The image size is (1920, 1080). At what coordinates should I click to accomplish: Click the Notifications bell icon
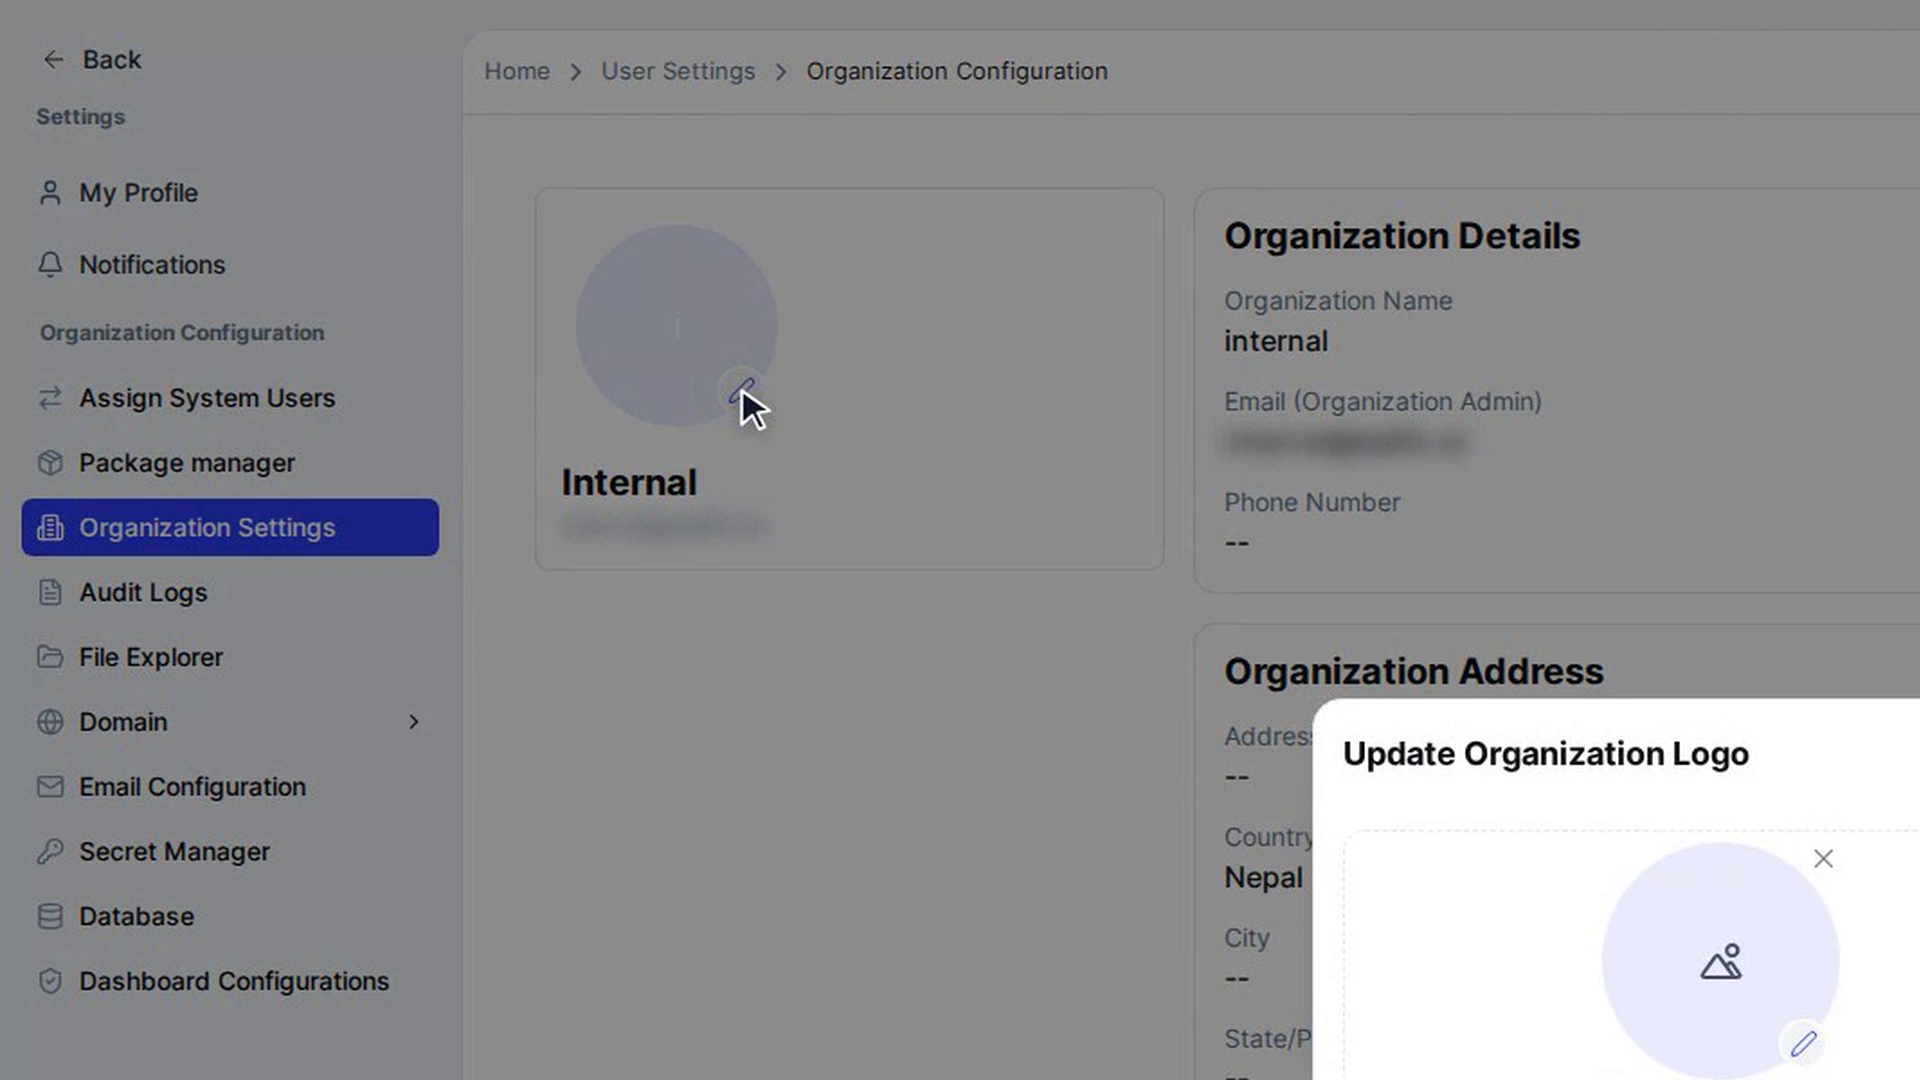coord(50,265)
